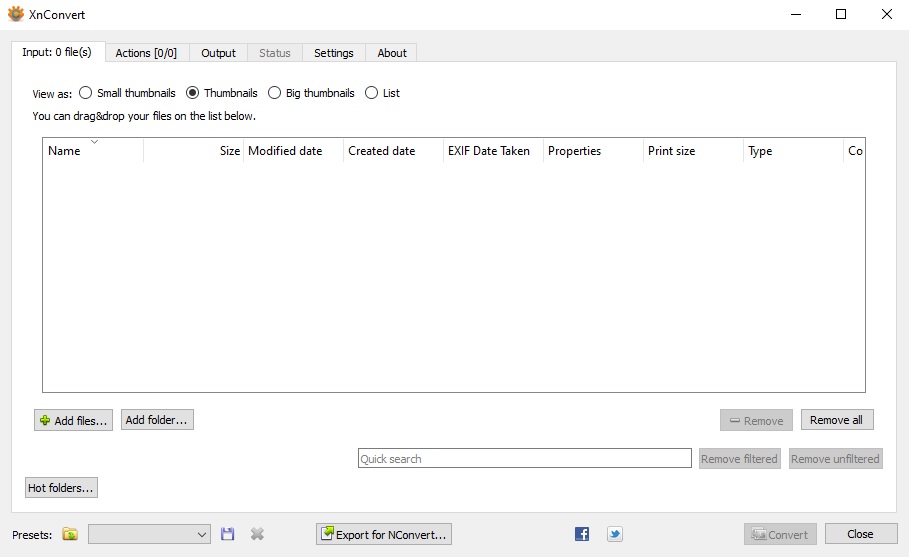Open the Settings tab

pos(333,53)
